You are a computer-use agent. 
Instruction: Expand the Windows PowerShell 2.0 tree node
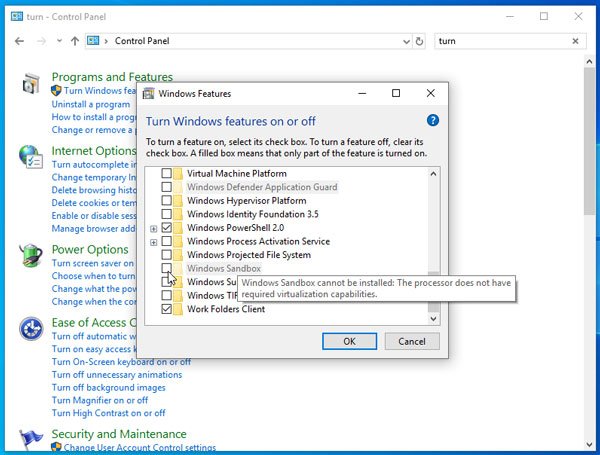[x=153, y=228]
